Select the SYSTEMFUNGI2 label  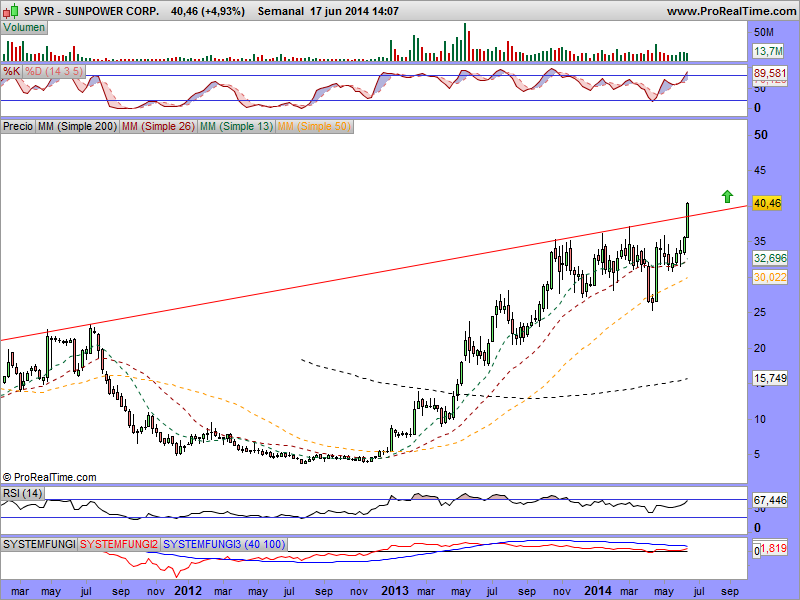[119, 544]
